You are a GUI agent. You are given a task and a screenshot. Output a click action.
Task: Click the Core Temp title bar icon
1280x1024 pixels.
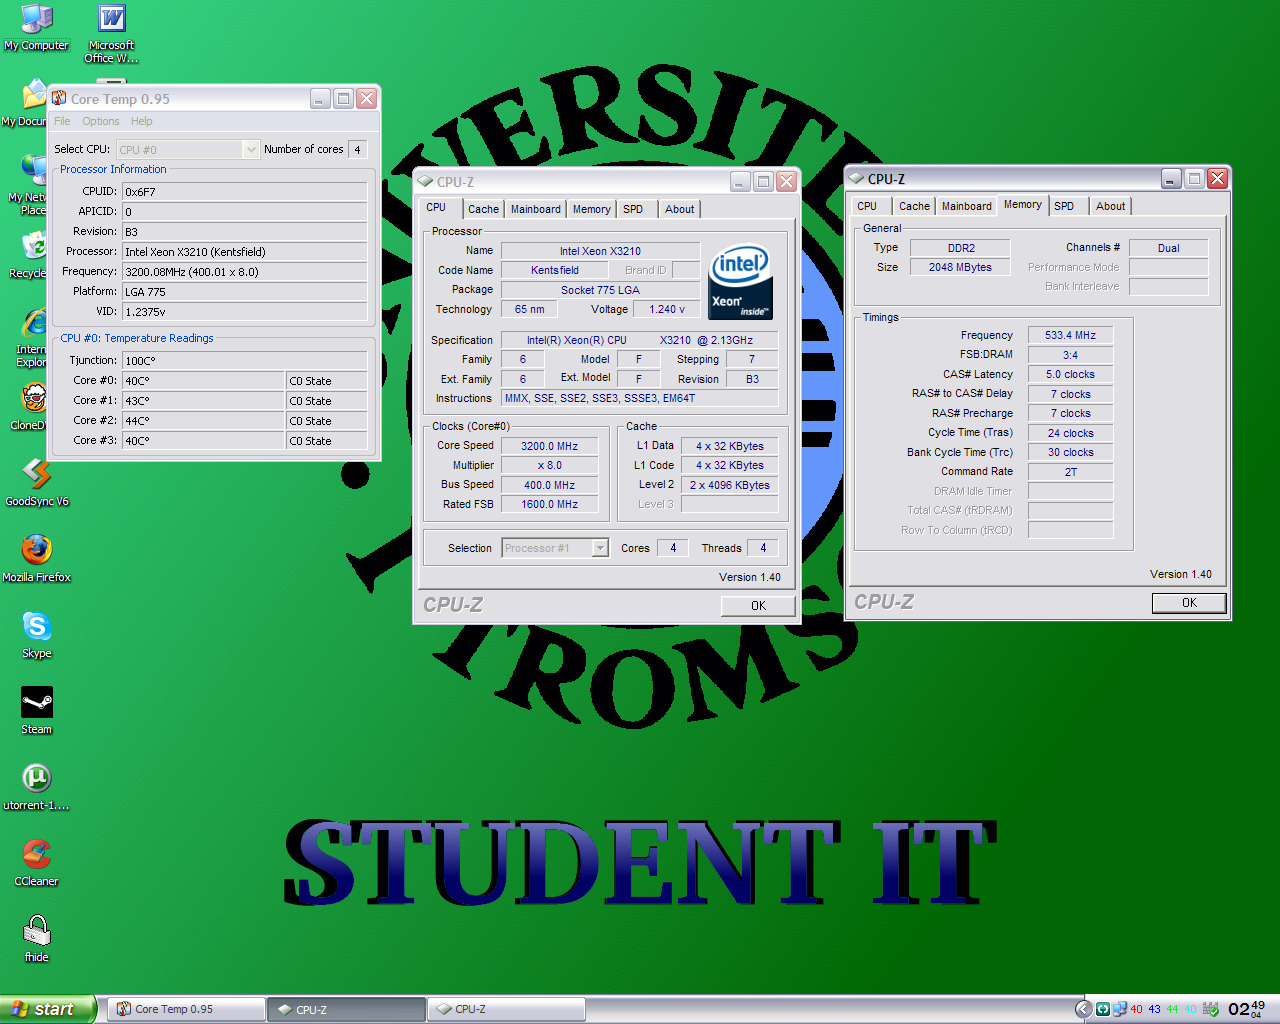[x=59, y=98]
